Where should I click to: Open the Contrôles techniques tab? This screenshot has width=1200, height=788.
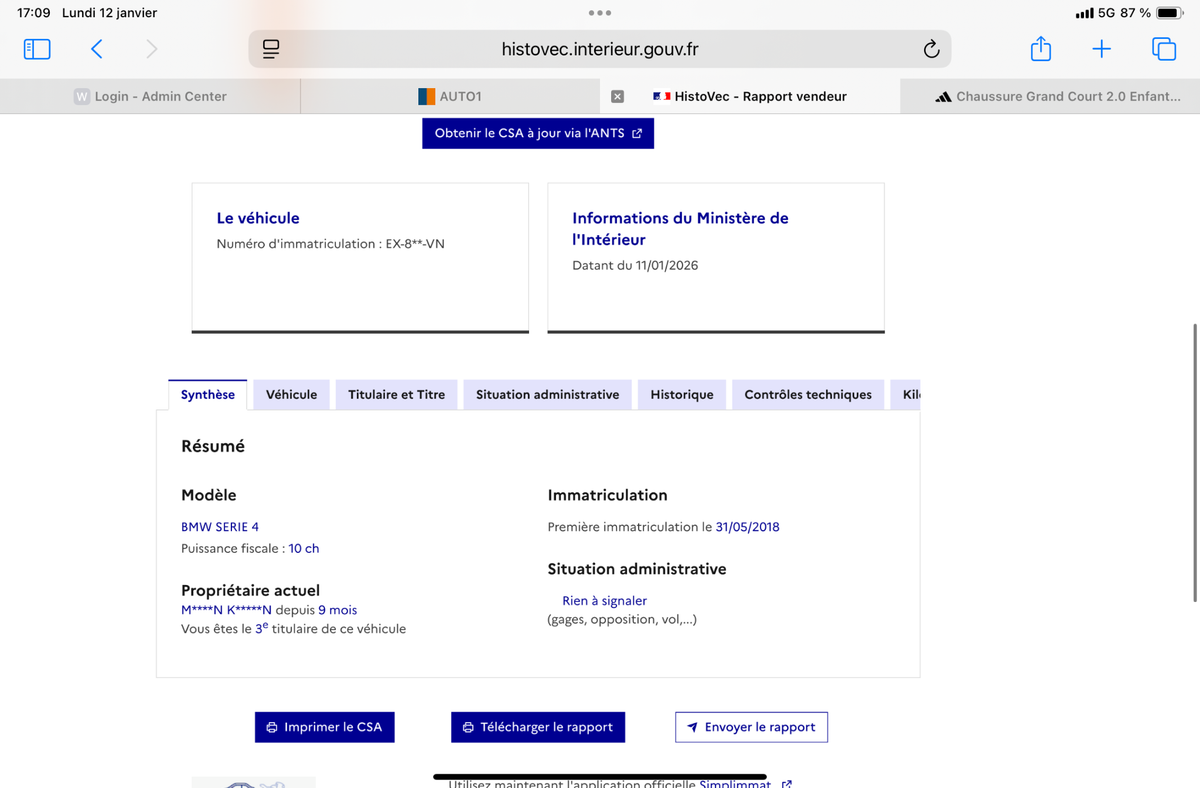tap(808, 395)
